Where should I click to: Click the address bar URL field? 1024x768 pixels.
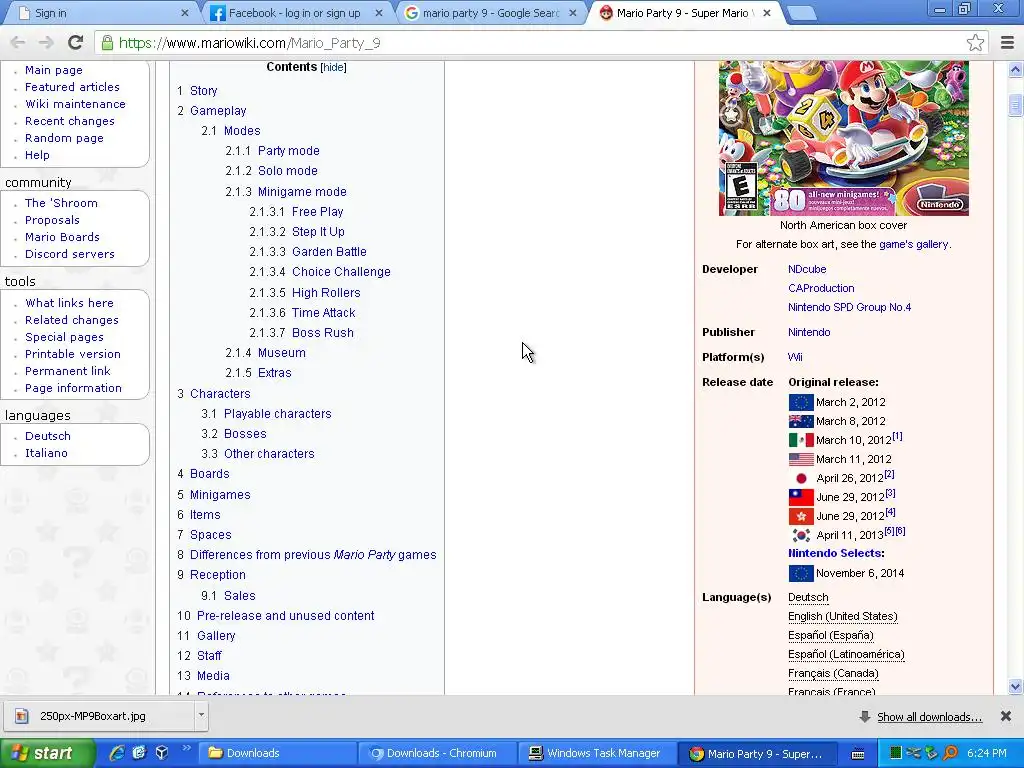click(532, 42)
